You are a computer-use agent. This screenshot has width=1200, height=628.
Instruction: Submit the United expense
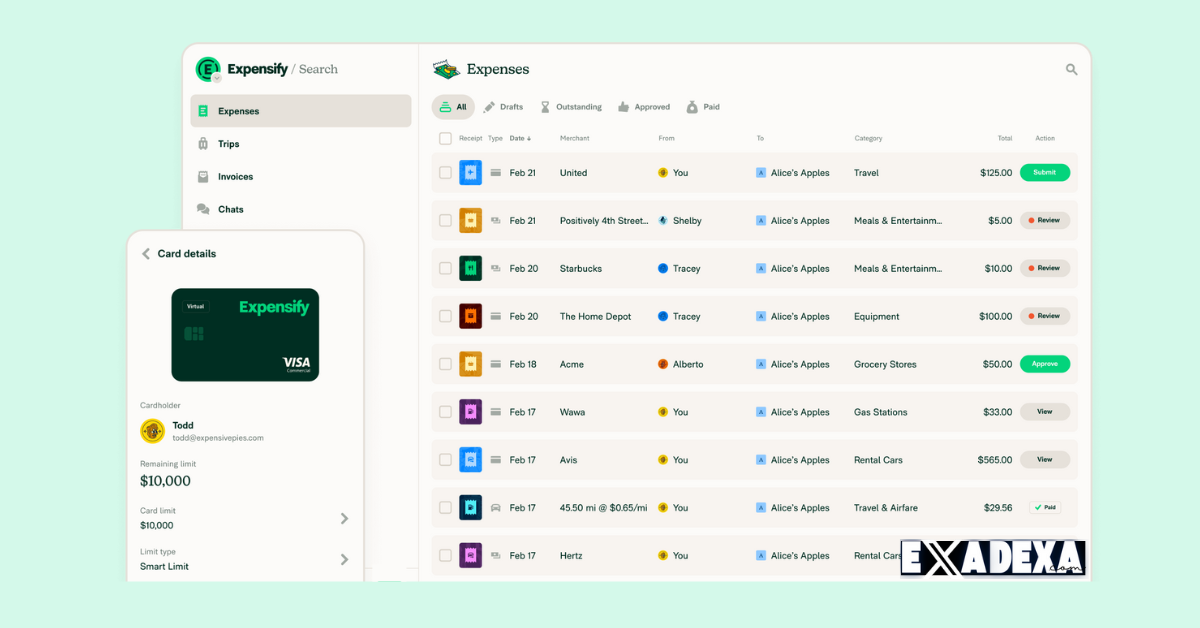tap(1044, 172)
